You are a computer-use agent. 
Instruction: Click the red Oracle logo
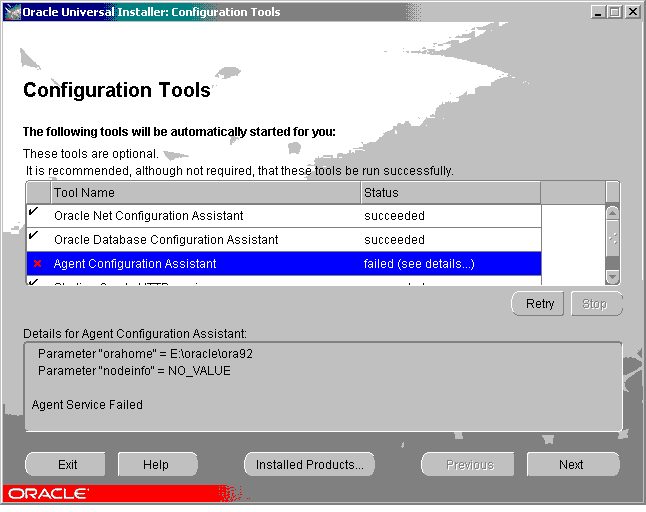coord(48,493)
